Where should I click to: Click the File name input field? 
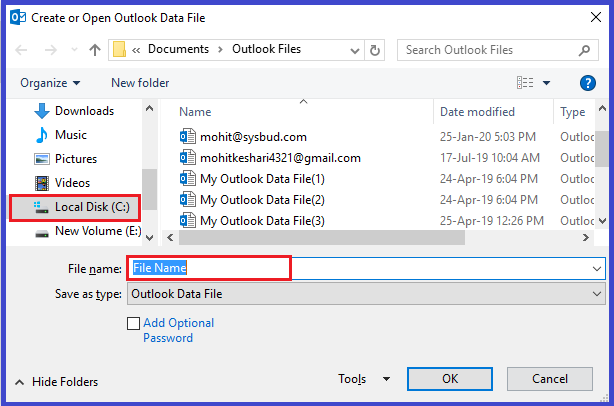click(366, 269)
